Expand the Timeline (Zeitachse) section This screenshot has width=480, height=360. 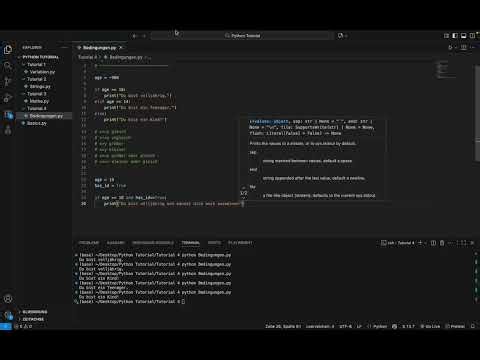(x=33, y=319)
